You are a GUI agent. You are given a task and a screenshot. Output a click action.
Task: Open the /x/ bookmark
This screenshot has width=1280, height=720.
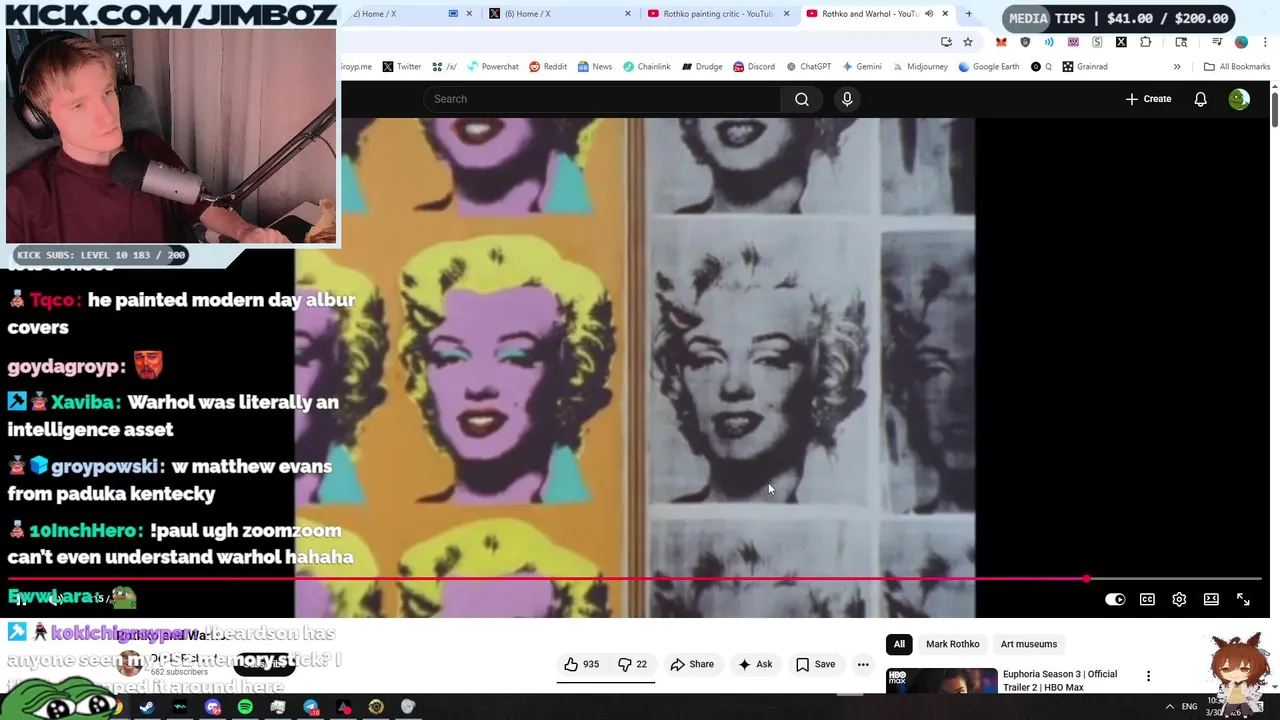coord(444,67)
